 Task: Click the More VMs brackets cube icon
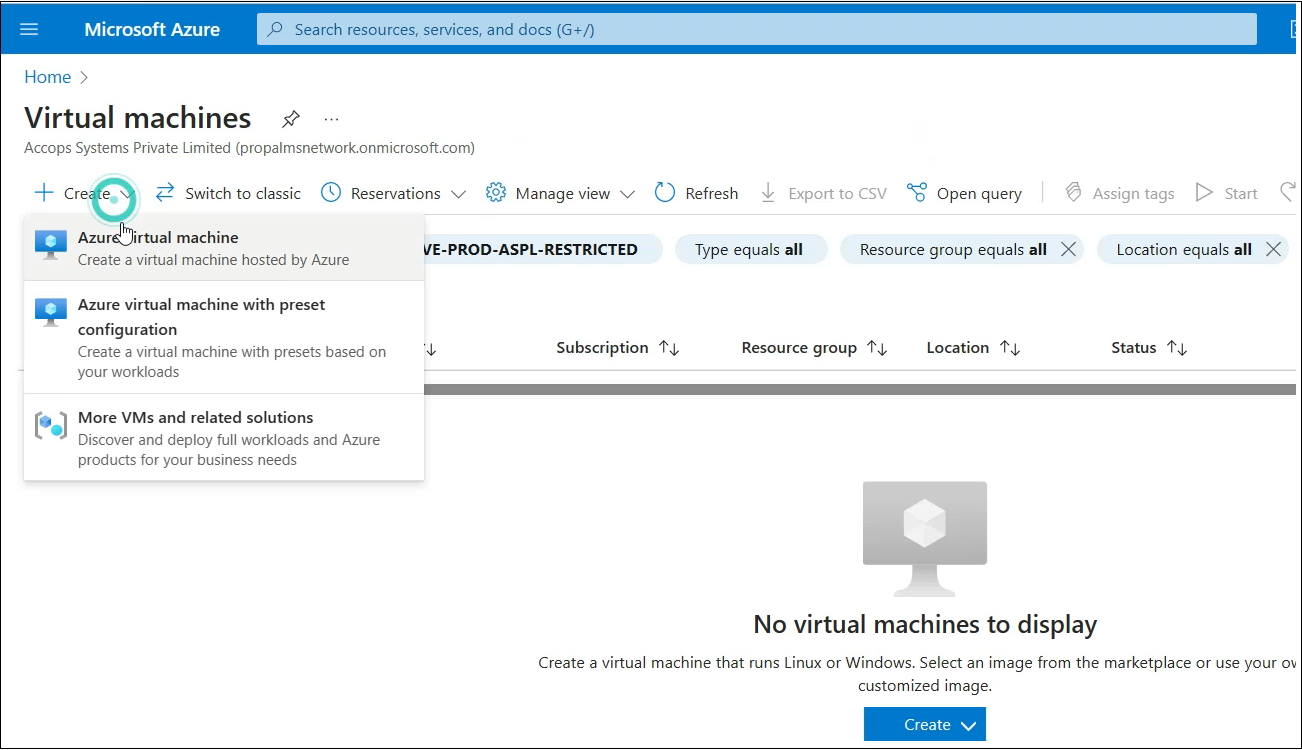51,425
